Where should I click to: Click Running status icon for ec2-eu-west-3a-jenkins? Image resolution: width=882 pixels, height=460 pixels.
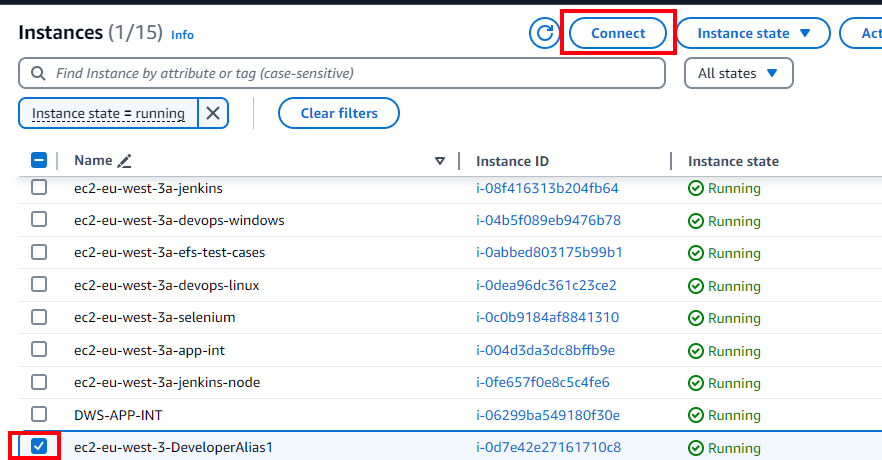coord(696,188)
